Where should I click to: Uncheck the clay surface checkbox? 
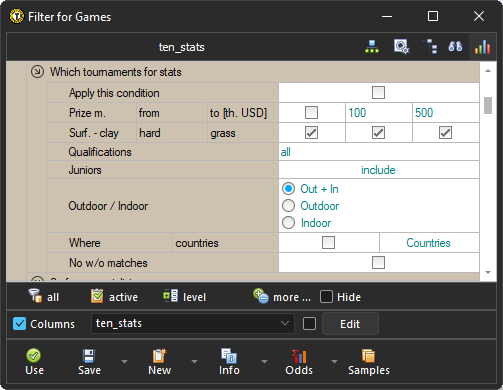click(311, 133)
